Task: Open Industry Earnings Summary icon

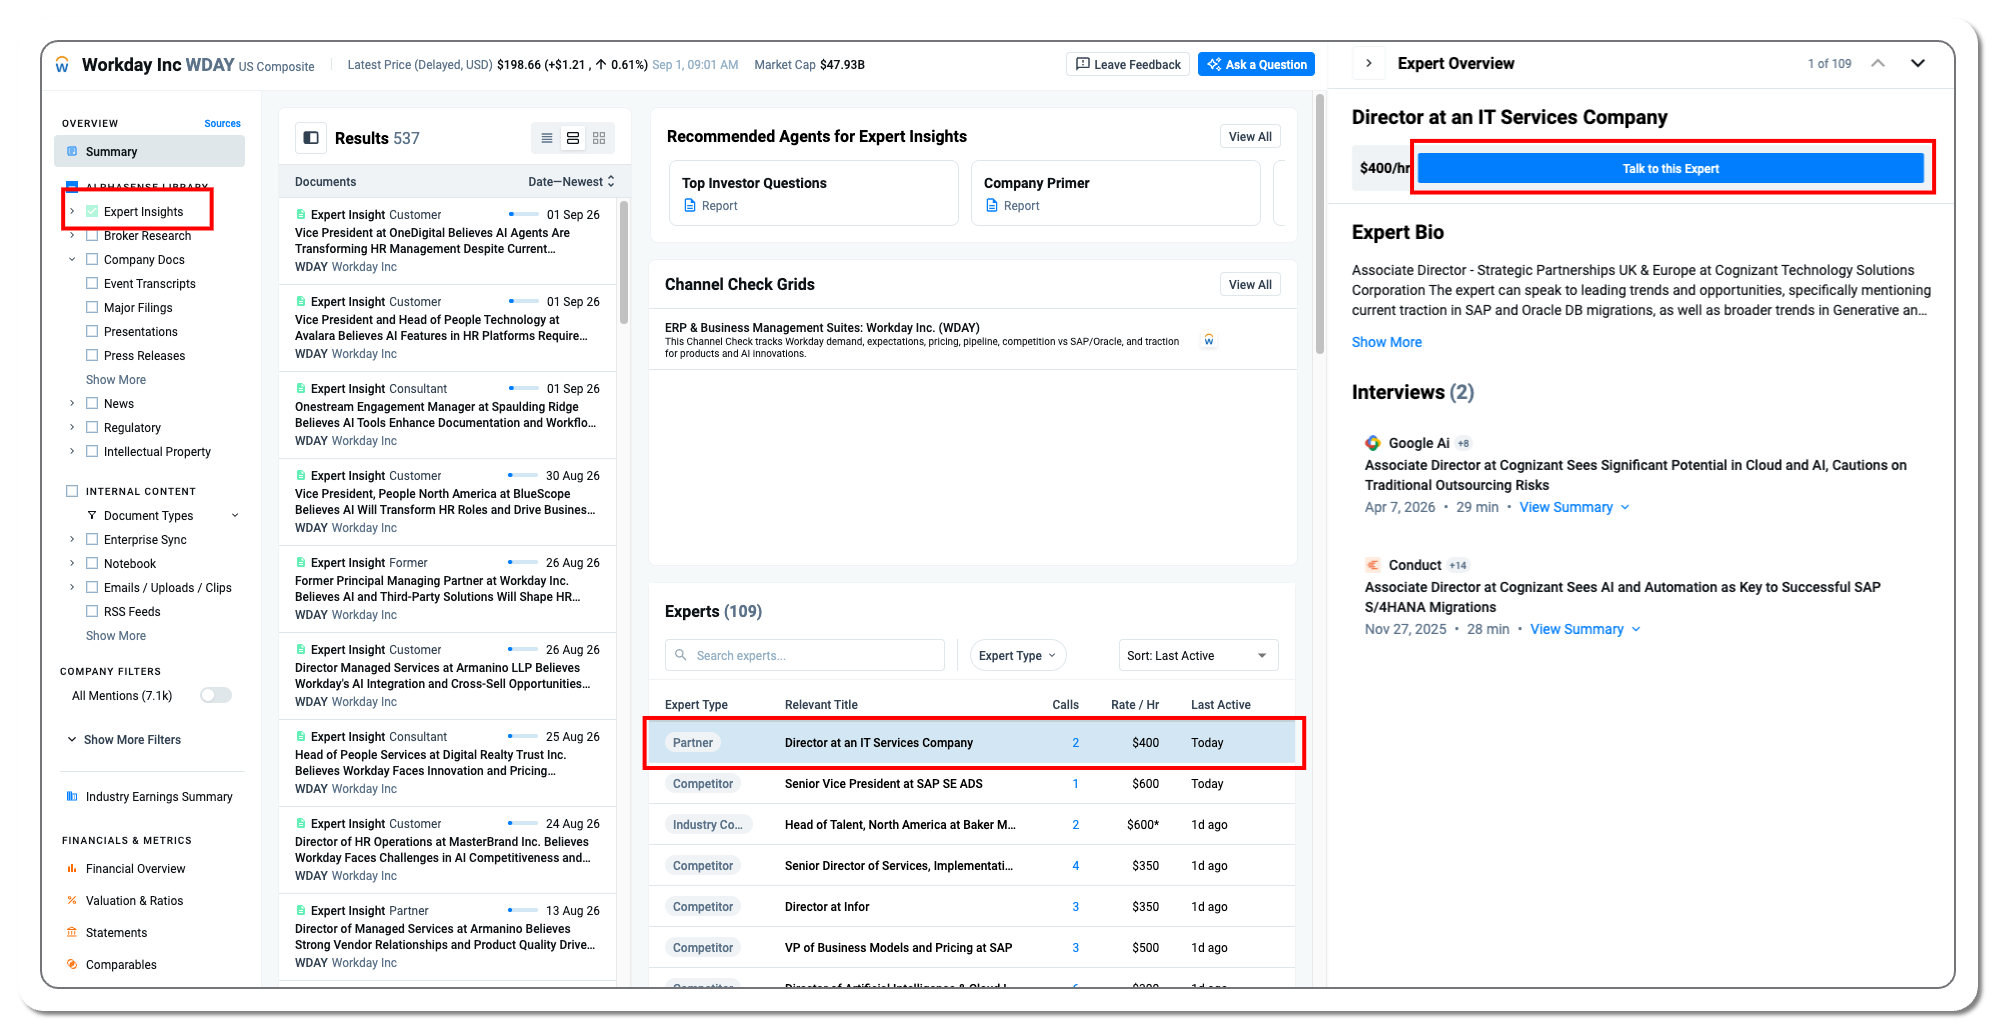Action: [x=72, y=797]
